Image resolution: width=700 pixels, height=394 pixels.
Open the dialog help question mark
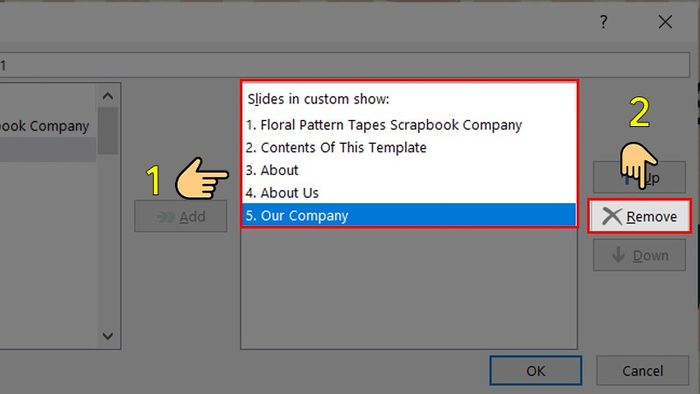pyautogui.click(x=604, y=21)
